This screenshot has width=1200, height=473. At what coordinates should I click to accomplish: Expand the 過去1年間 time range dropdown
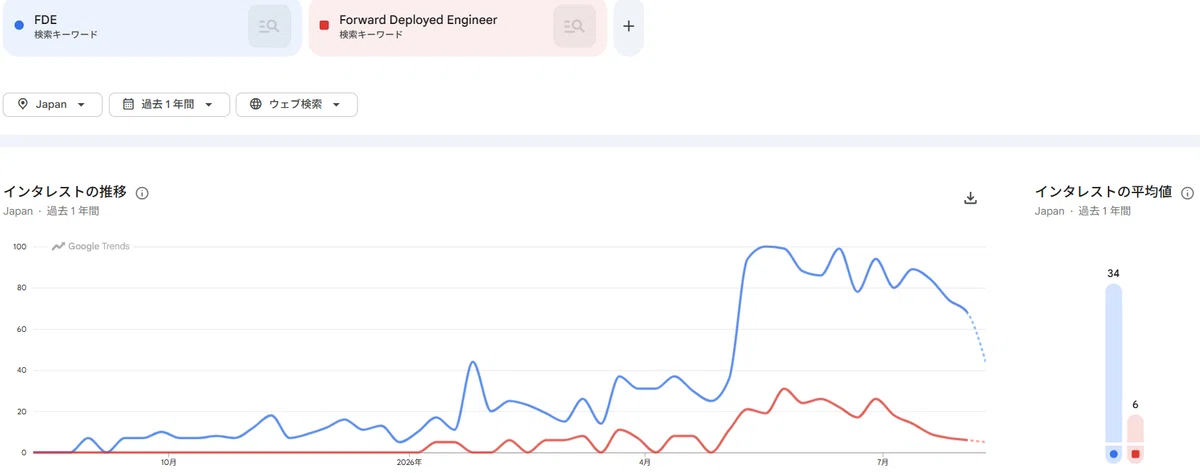tap(208, 105)
